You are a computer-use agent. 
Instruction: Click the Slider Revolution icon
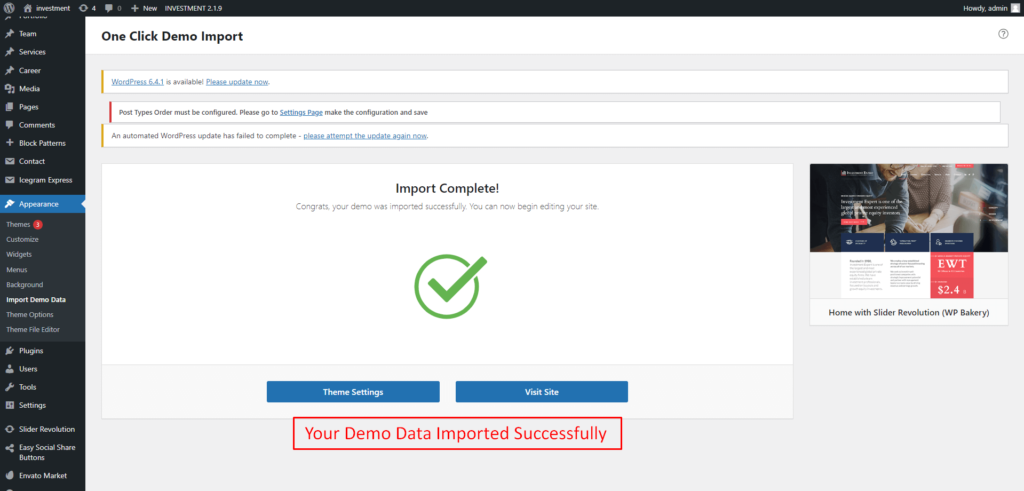(x=10, y=430)
